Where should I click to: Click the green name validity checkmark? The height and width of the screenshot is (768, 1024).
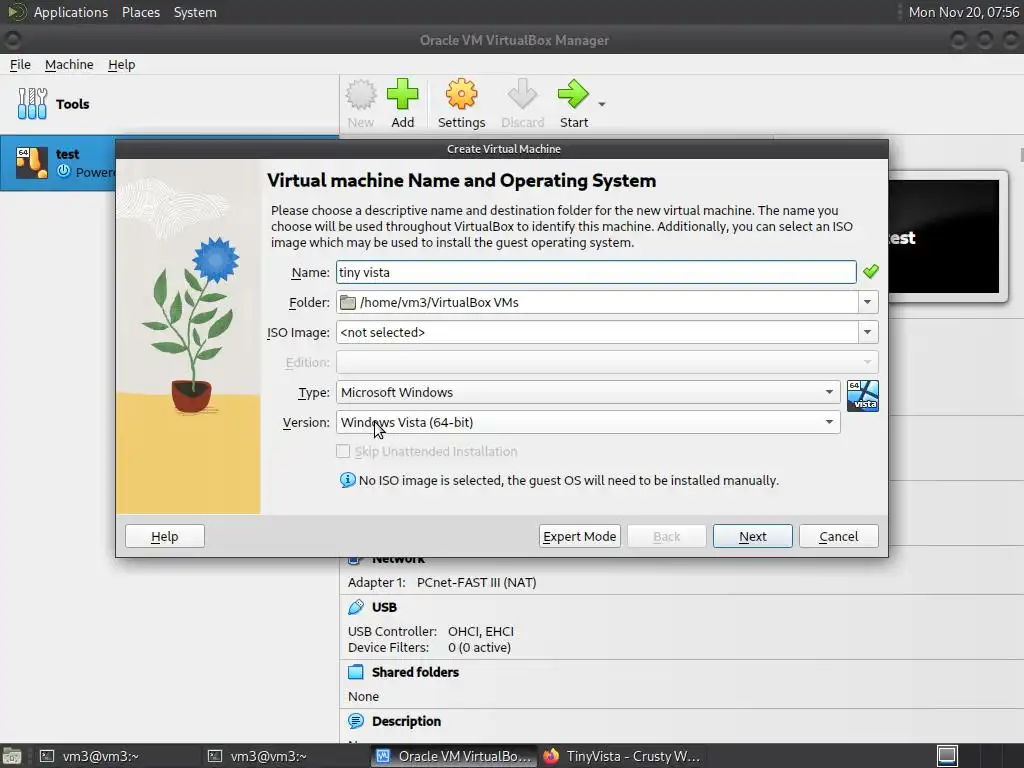[x=871, y=271]
